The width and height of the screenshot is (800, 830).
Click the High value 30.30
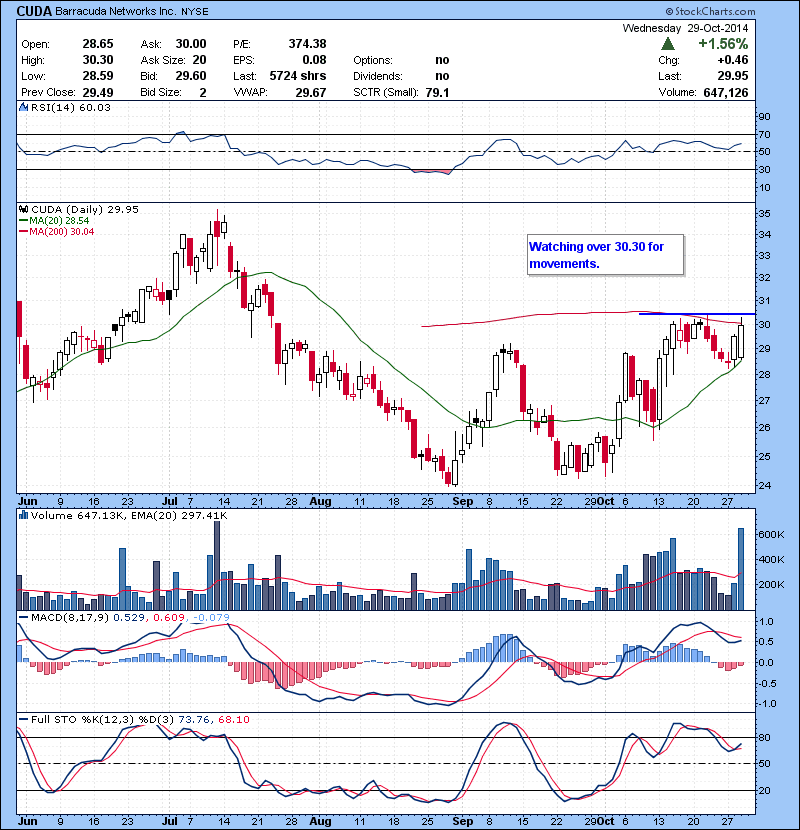click(97, 60)
